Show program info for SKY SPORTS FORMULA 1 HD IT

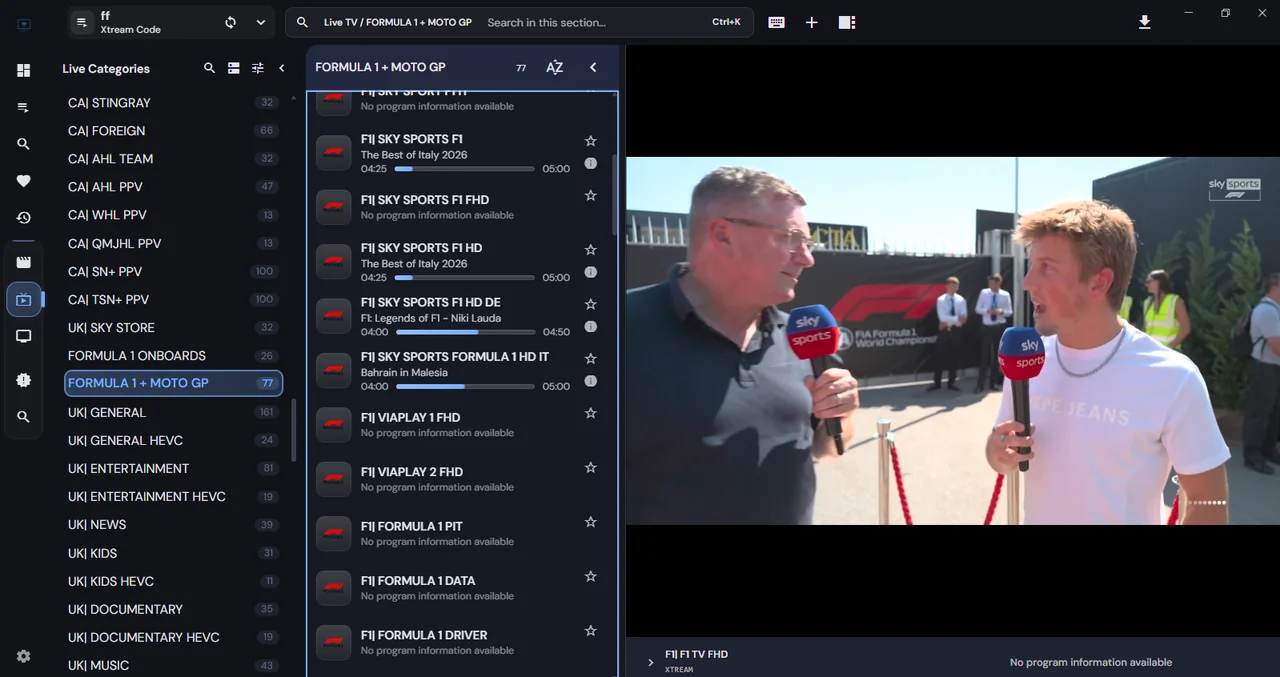click(x=590, y=381)
